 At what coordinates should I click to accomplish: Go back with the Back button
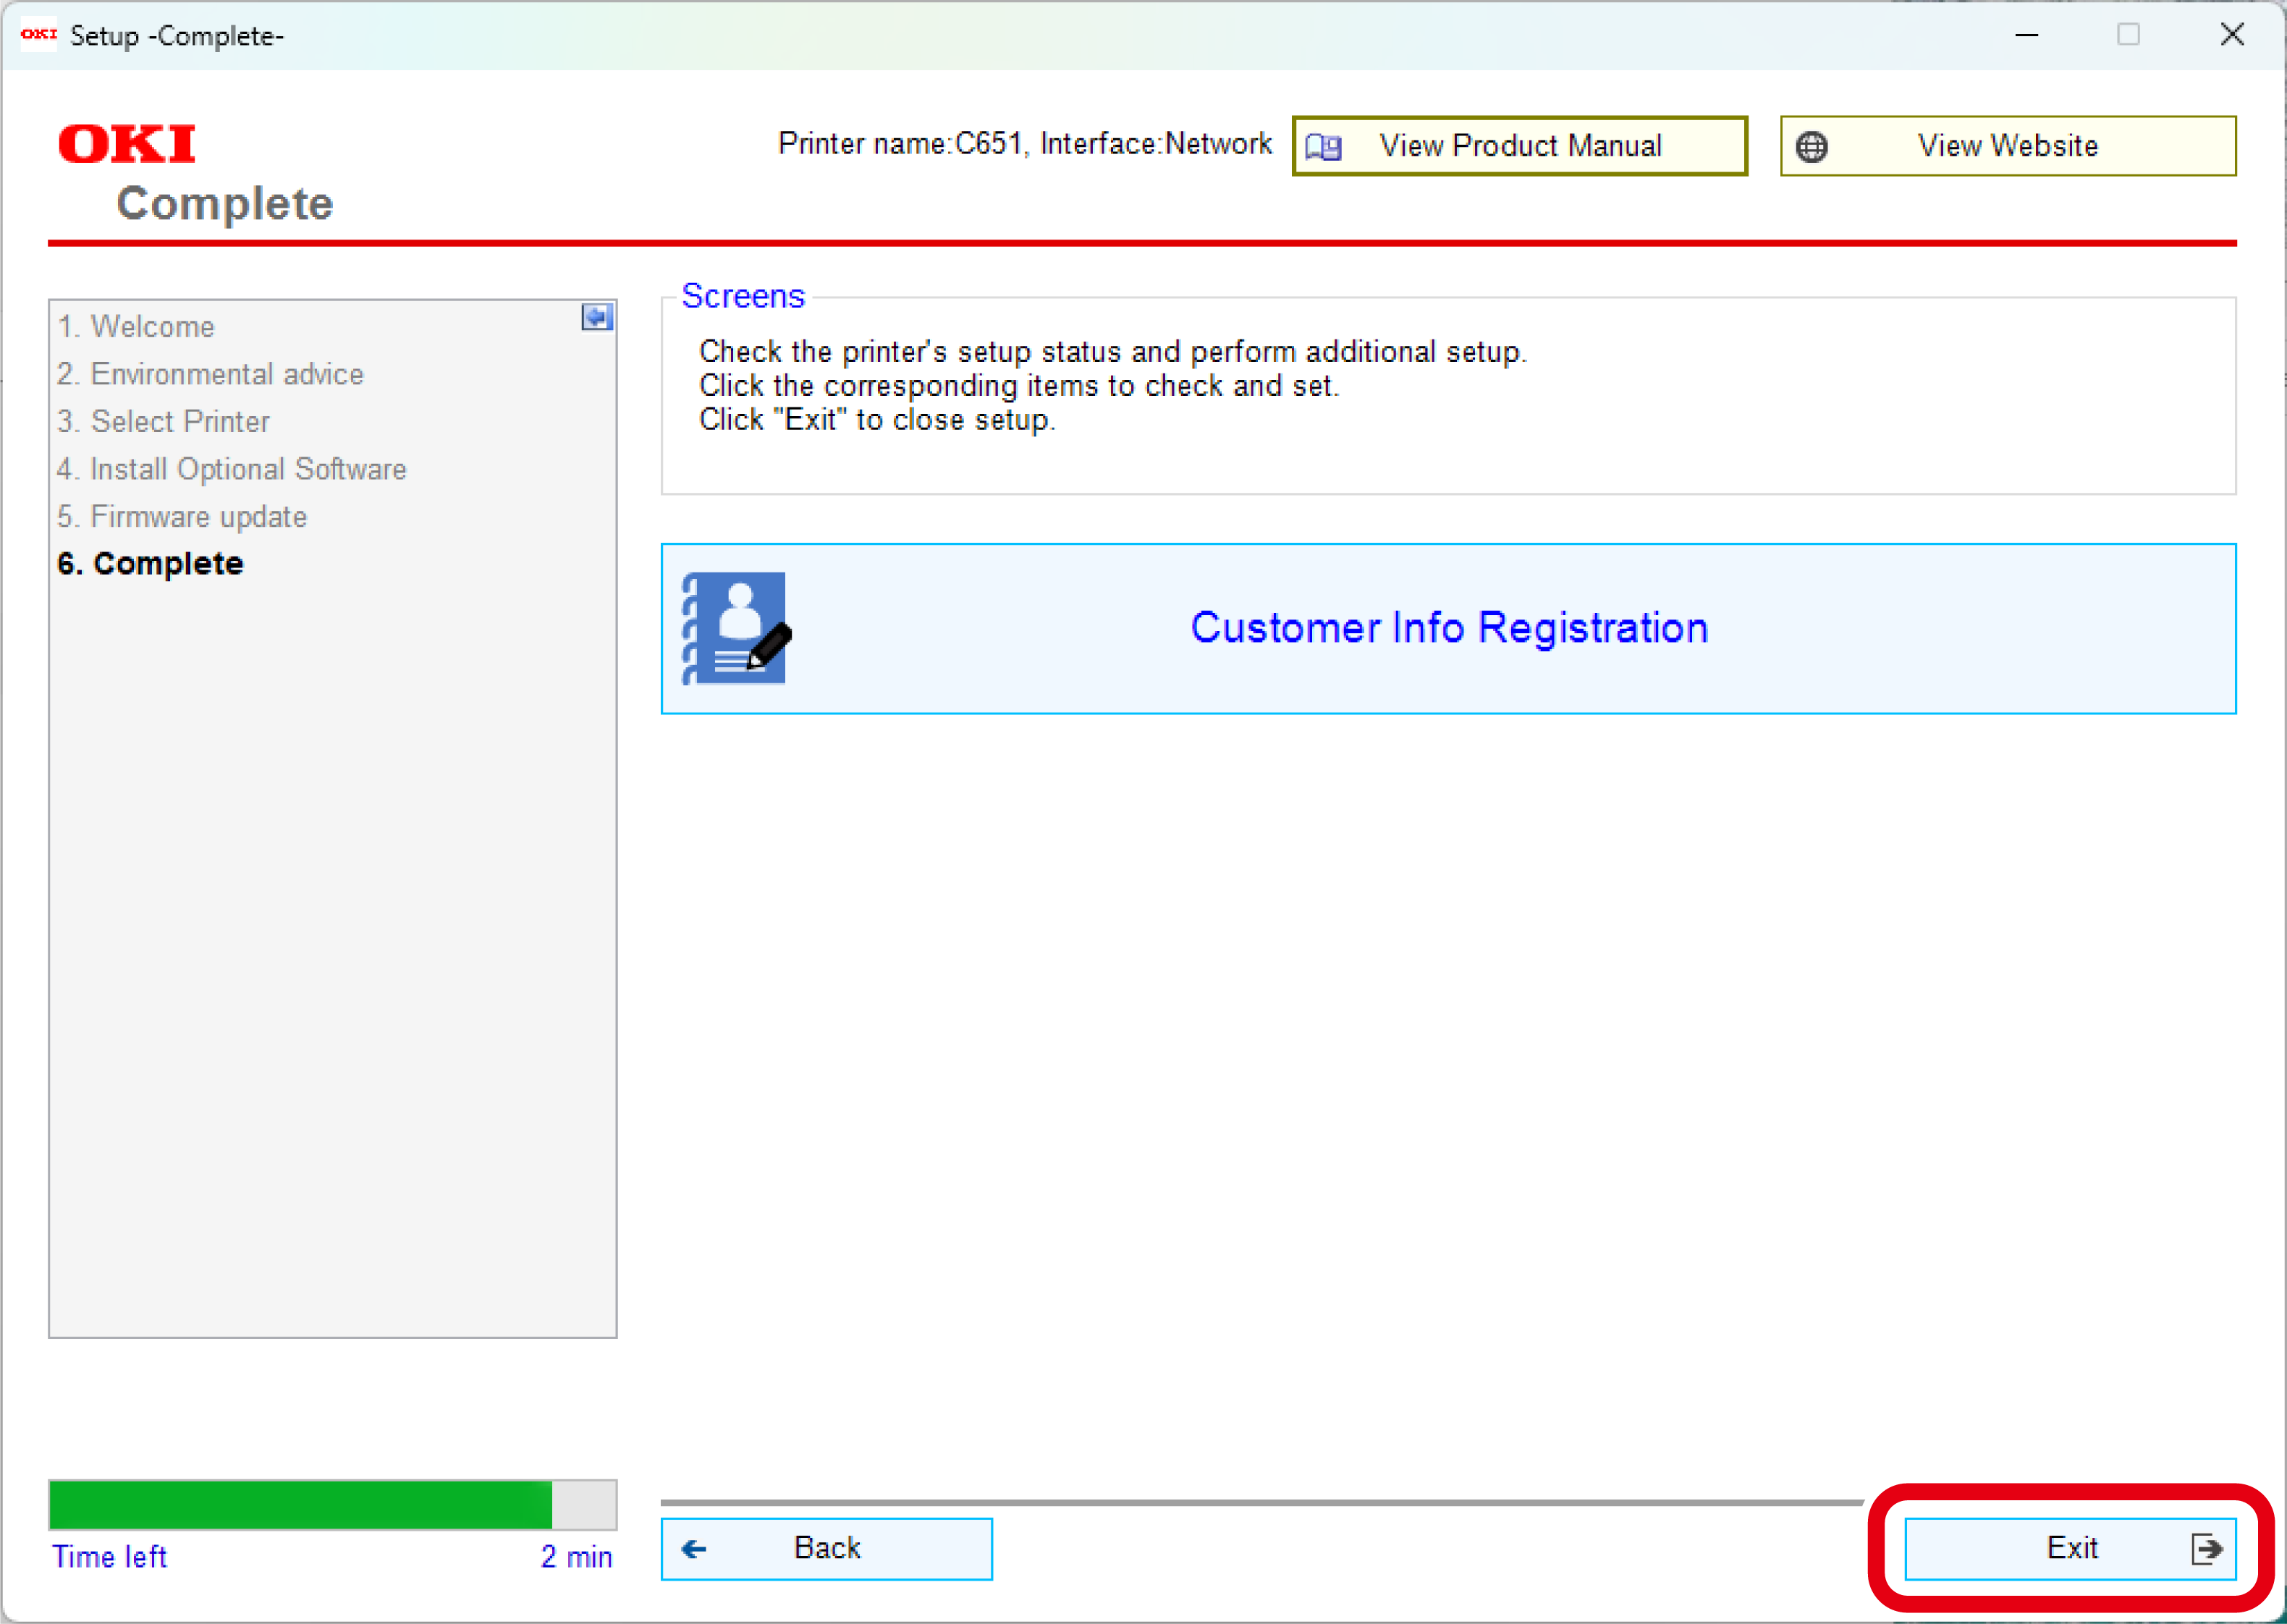pyautogui.click(x=826, y=1548)
